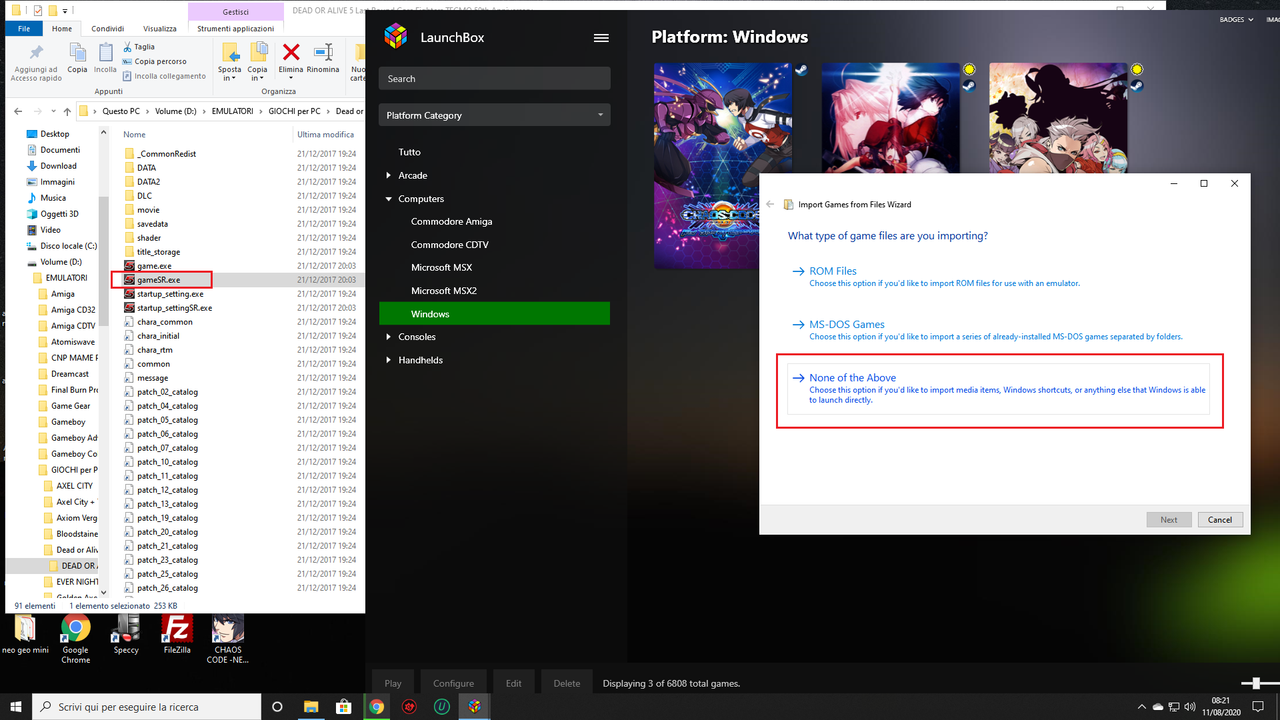The image size is (1280, 720).
Task: Open the LaunchBox hamburger menu
Action: (x=601, y=38)
